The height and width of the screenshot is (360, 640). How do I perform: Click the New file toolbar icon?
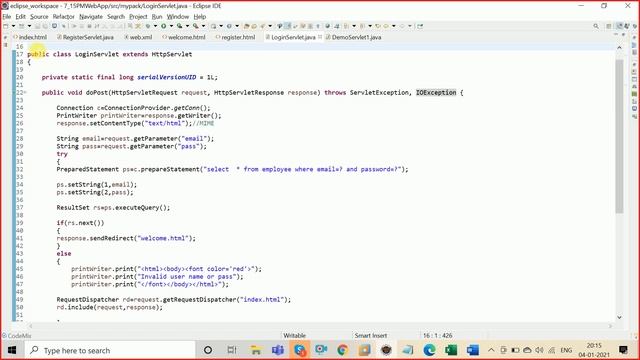[6, 26]
